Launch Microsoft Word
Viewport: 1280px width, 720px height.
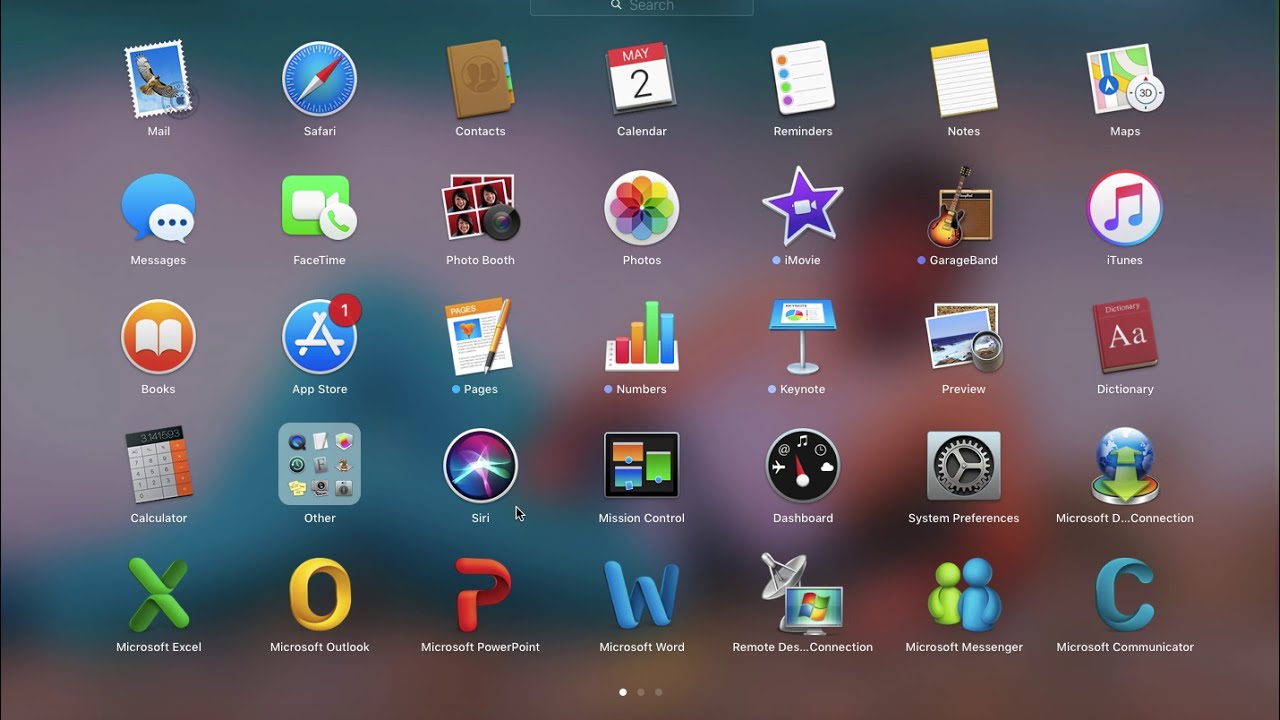(641, 595)
